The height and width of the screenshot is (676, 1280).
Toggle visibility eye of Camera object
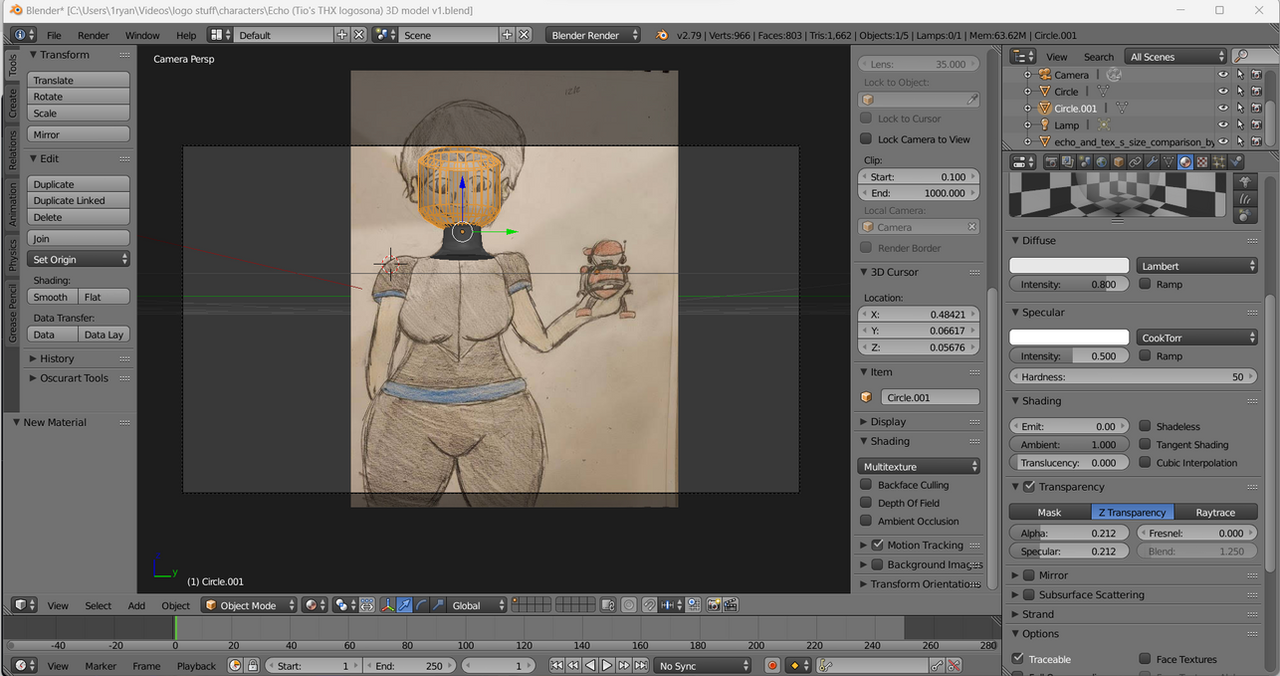pyautogui.click(x=1223, y=75)
